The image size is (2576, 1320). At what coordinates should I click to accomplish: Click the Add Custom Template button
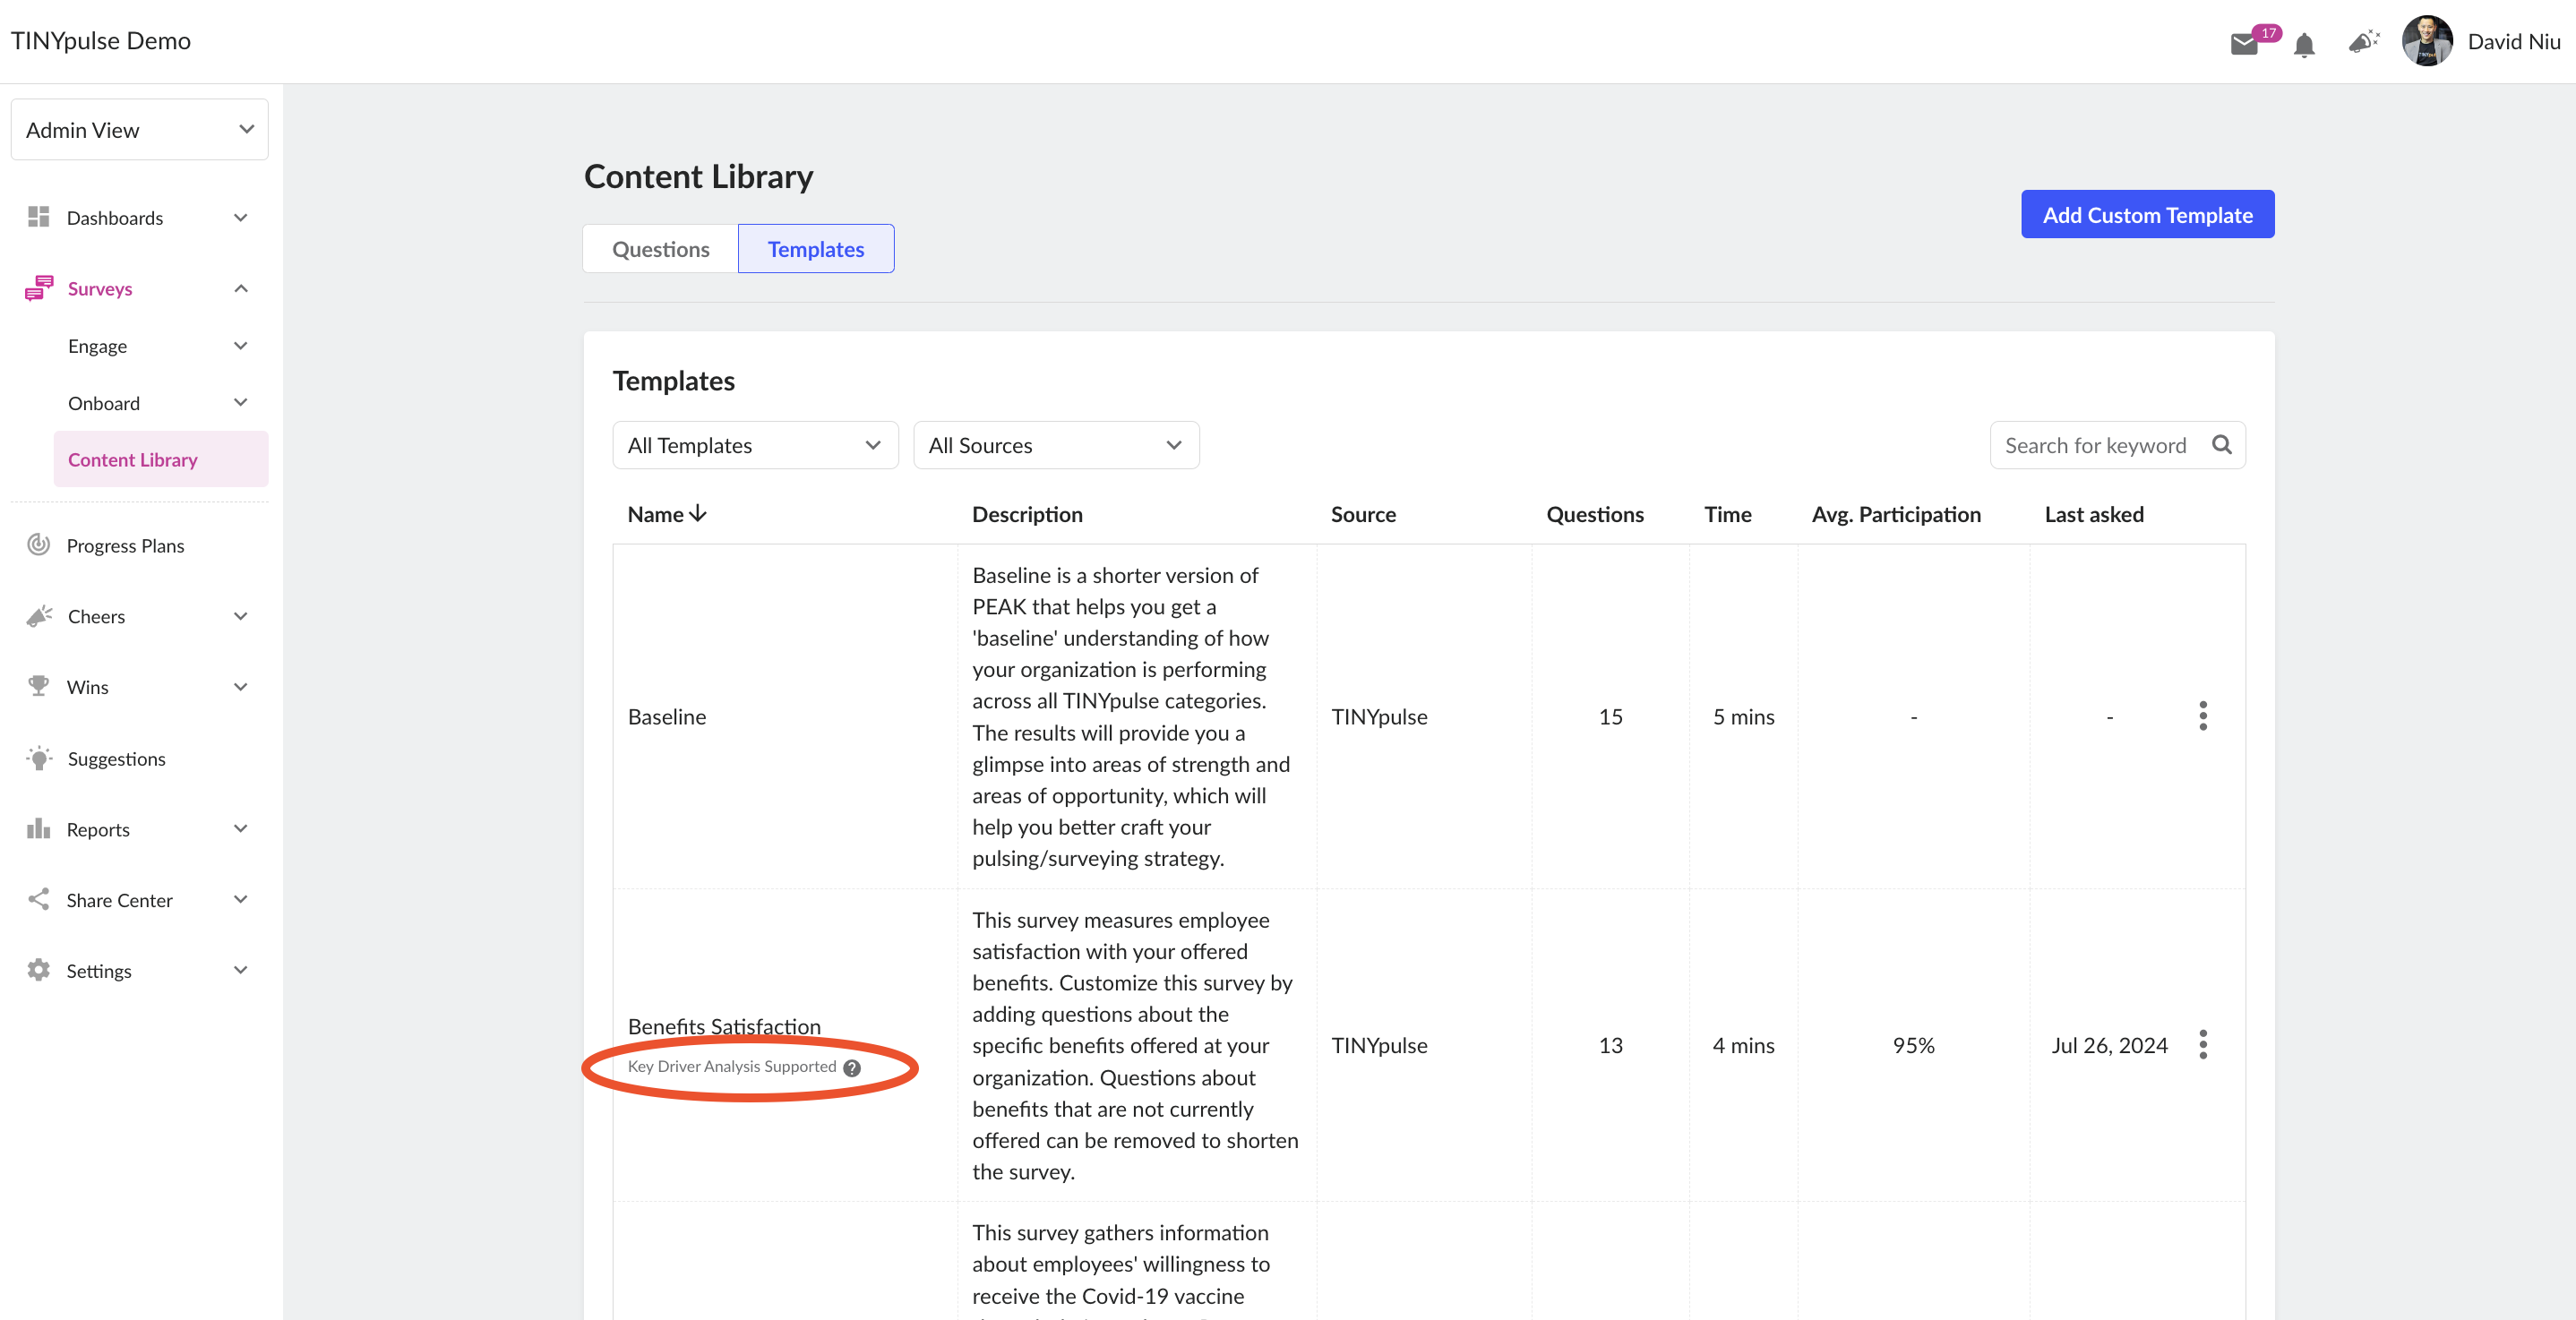(x=2148, y=214)
